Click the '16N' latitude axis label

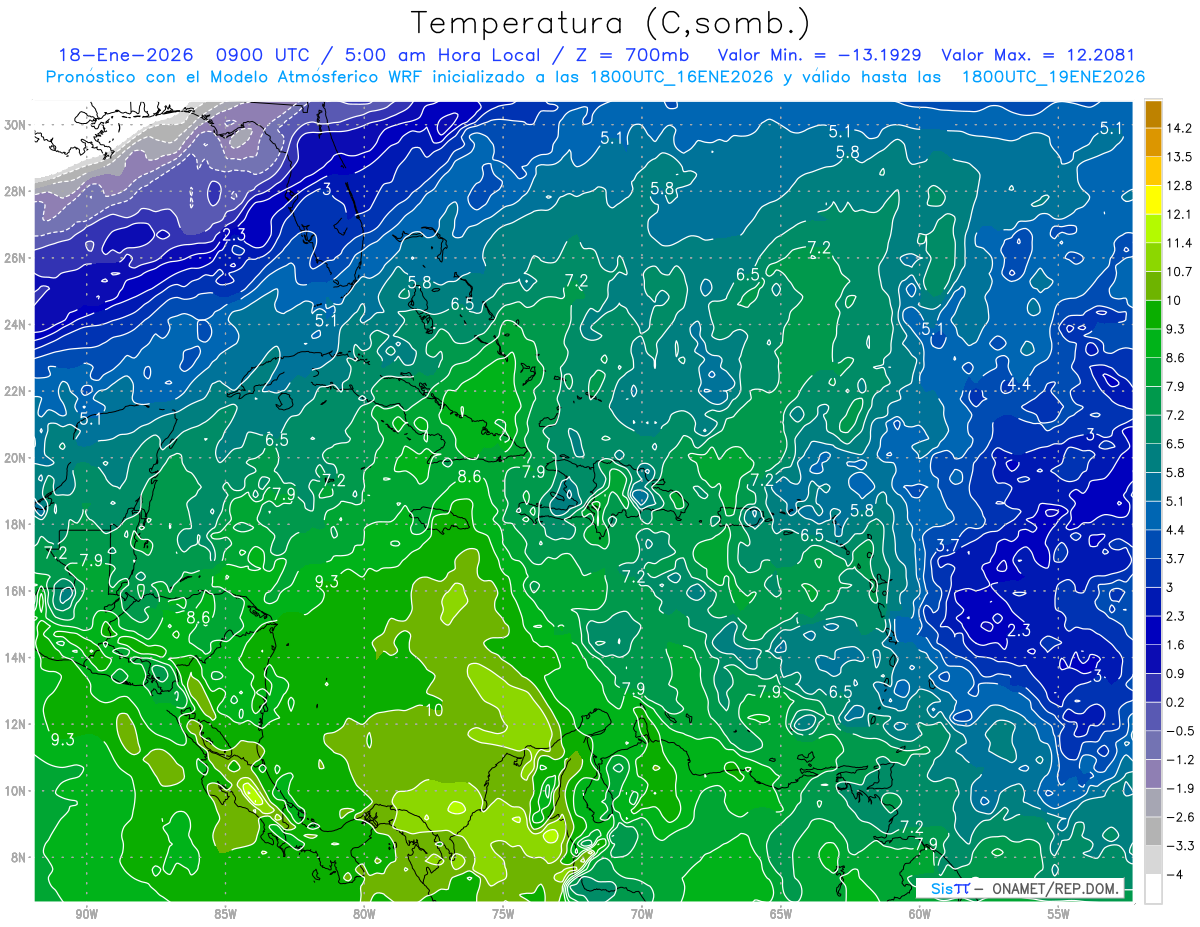tap(16, 591)
